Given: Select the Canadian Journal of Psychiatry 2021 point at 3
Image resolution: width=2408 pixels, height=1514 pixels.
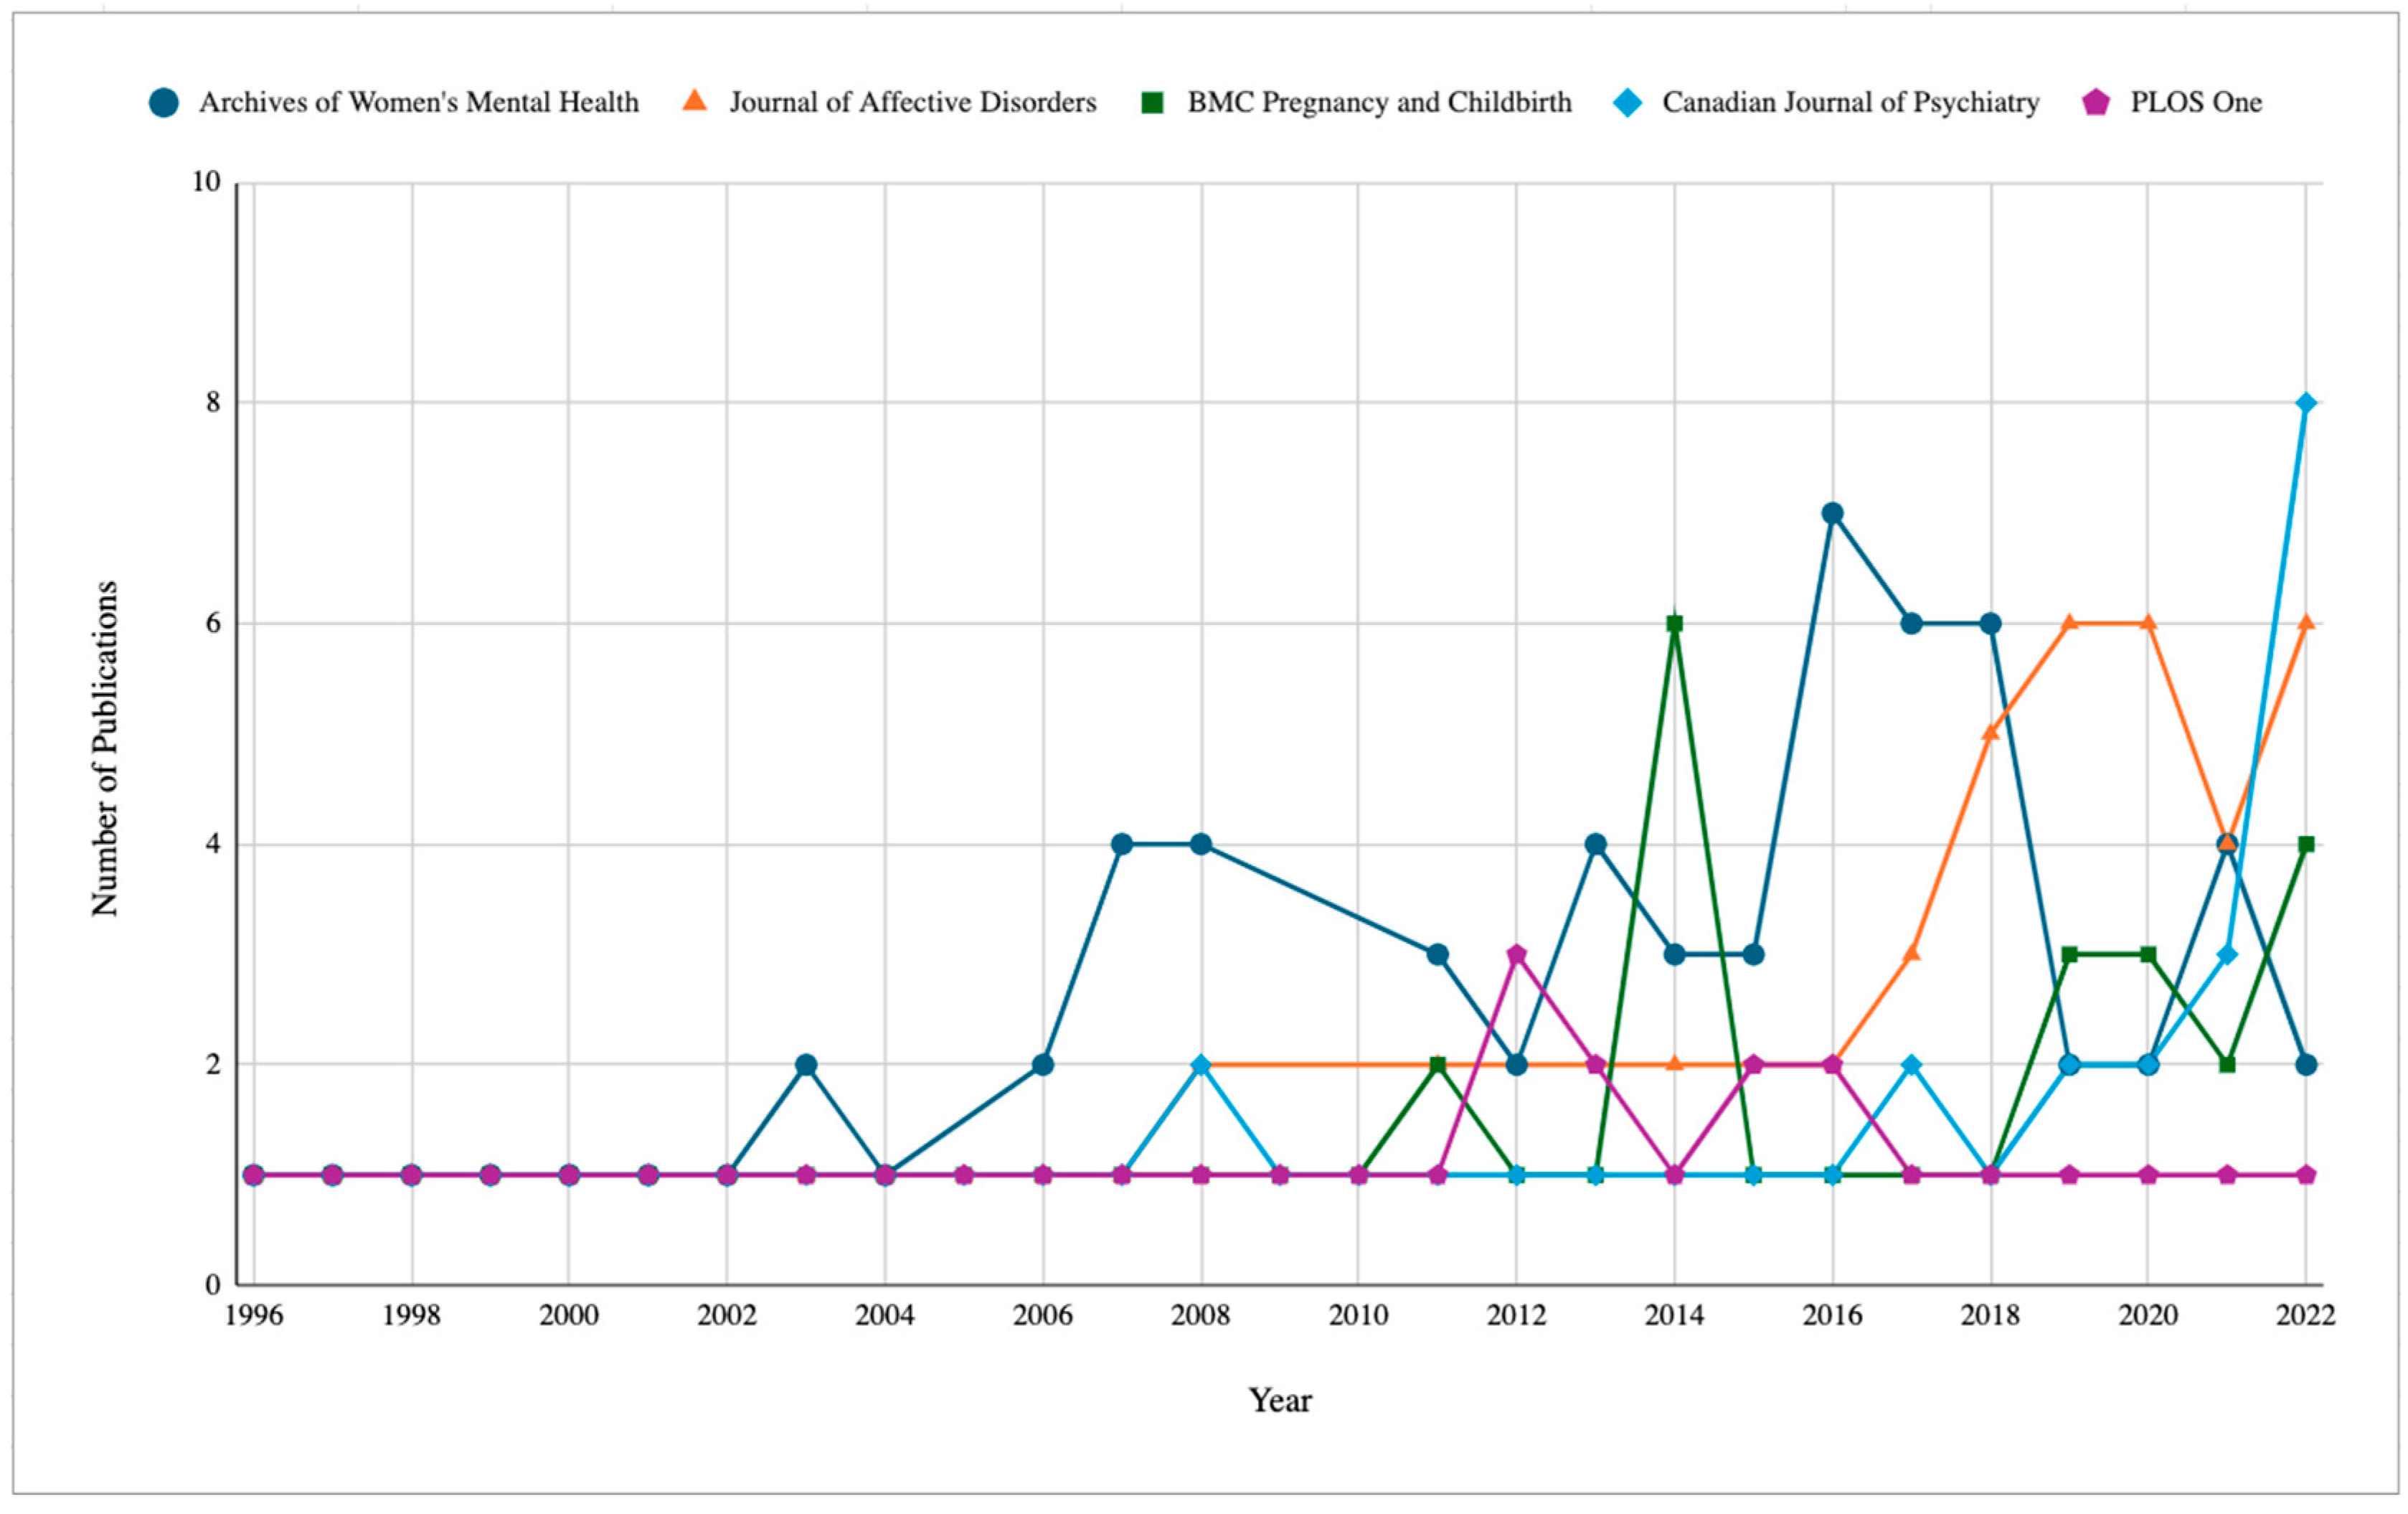Looking at the screenshot, I should [x=2227, y=954].
